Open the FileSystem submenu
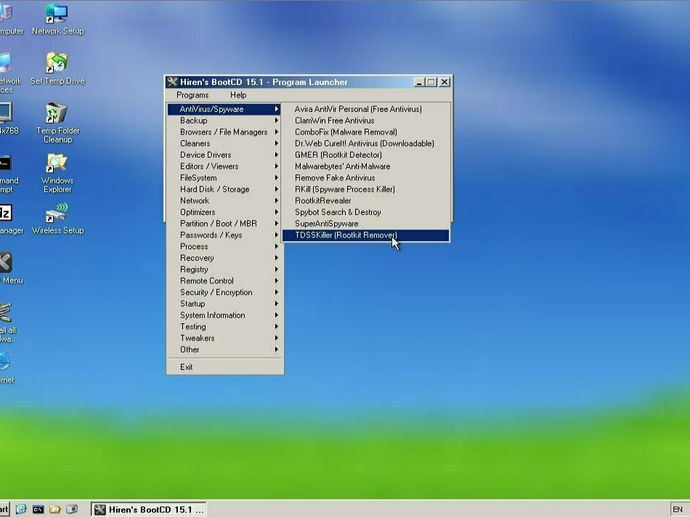 (224, 178)
